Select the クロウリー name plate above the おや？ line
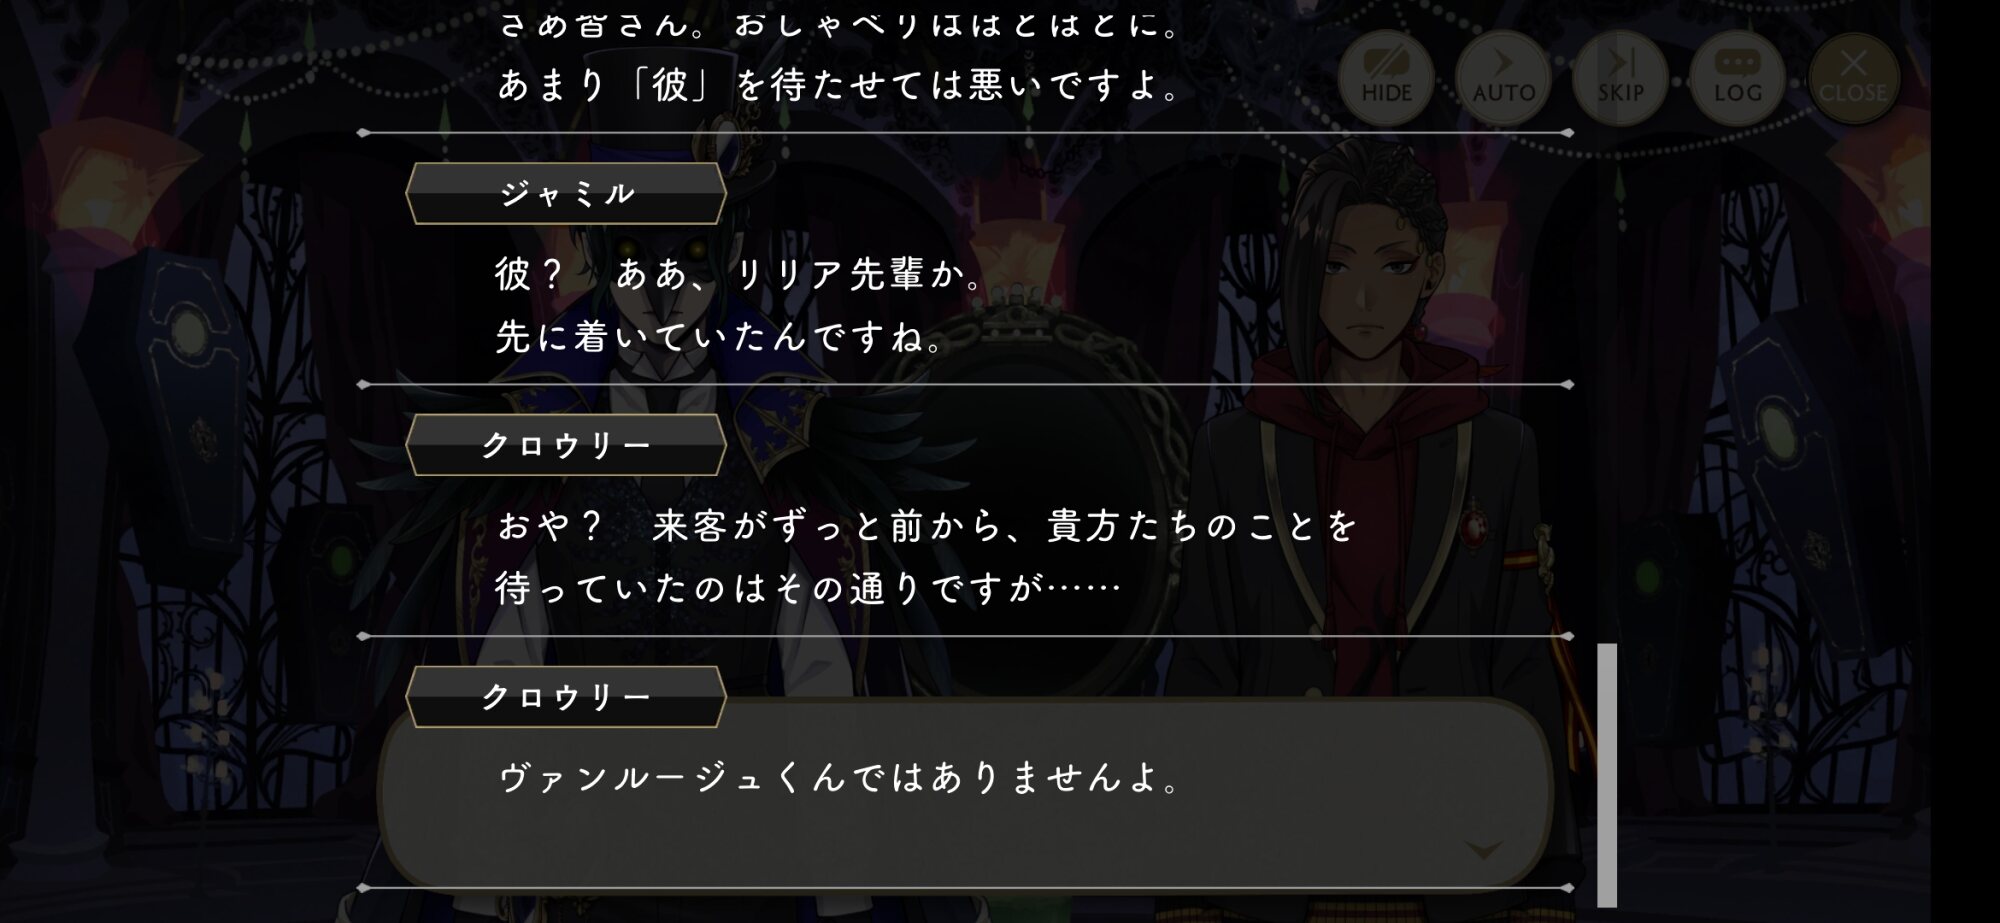Image resolution: width=2000 pixels, height=923 pixels. (566, 445)
